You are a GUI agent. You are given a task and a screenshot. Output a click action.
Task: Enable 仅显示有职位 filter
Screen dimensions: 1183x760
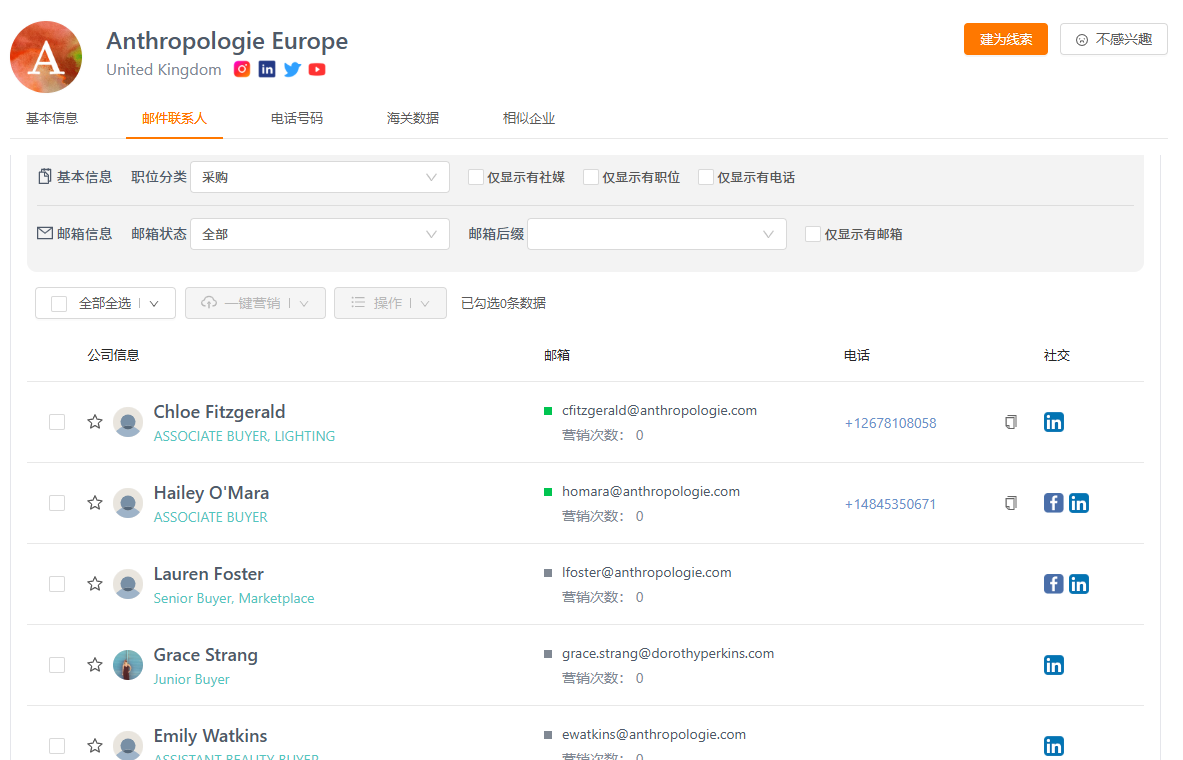[x=591, y=177]
